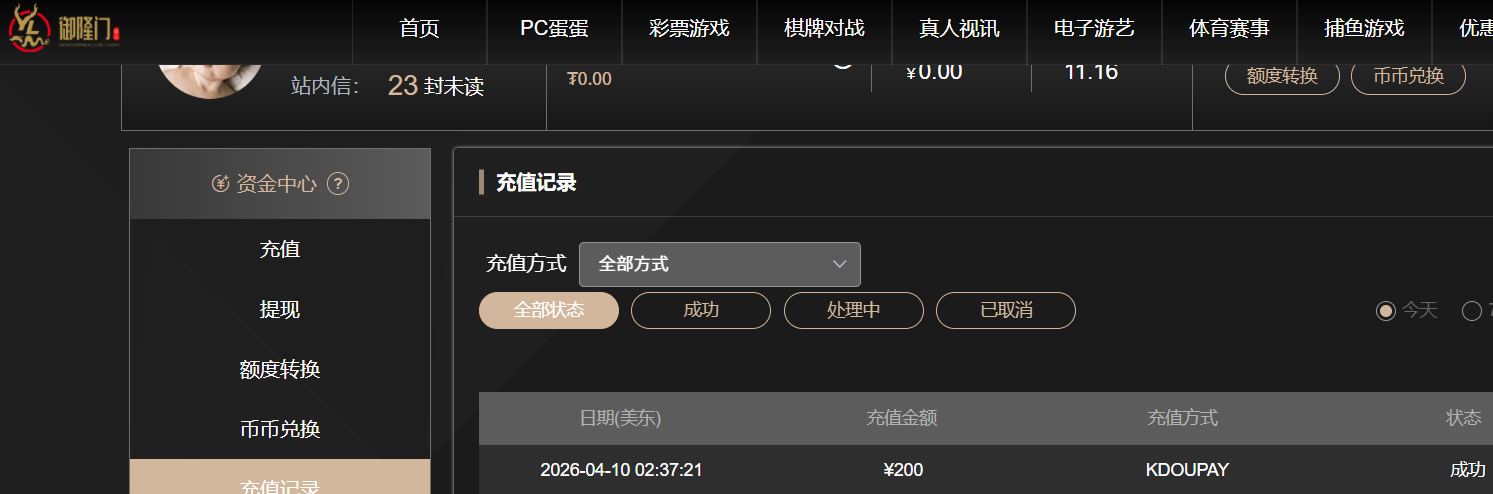Open the 真人视讯 navigation menu

959,29
